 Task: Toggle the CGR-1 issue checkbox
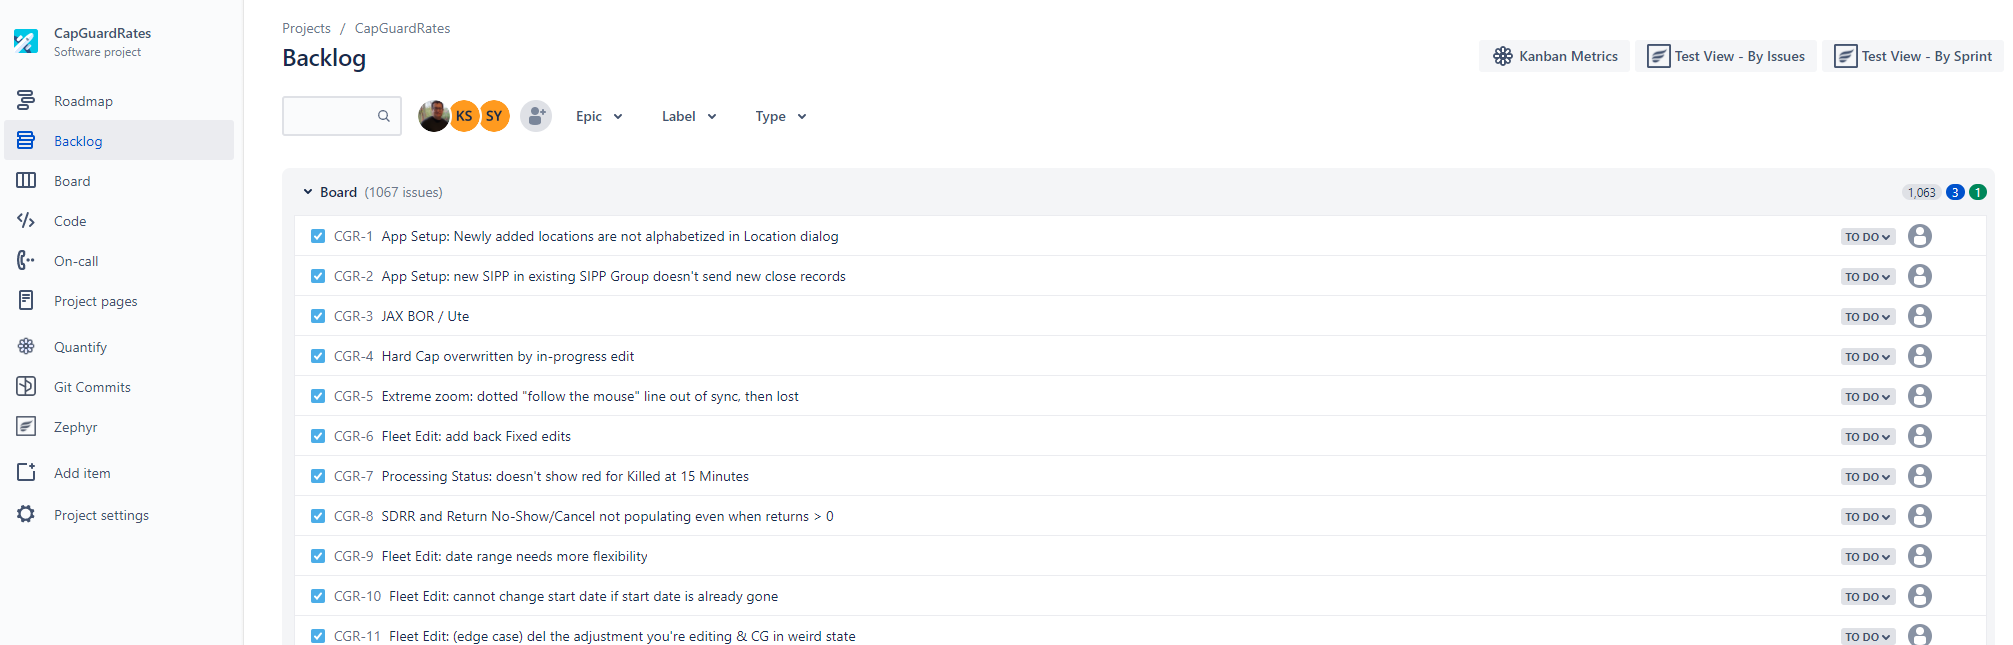click(318, 236)
